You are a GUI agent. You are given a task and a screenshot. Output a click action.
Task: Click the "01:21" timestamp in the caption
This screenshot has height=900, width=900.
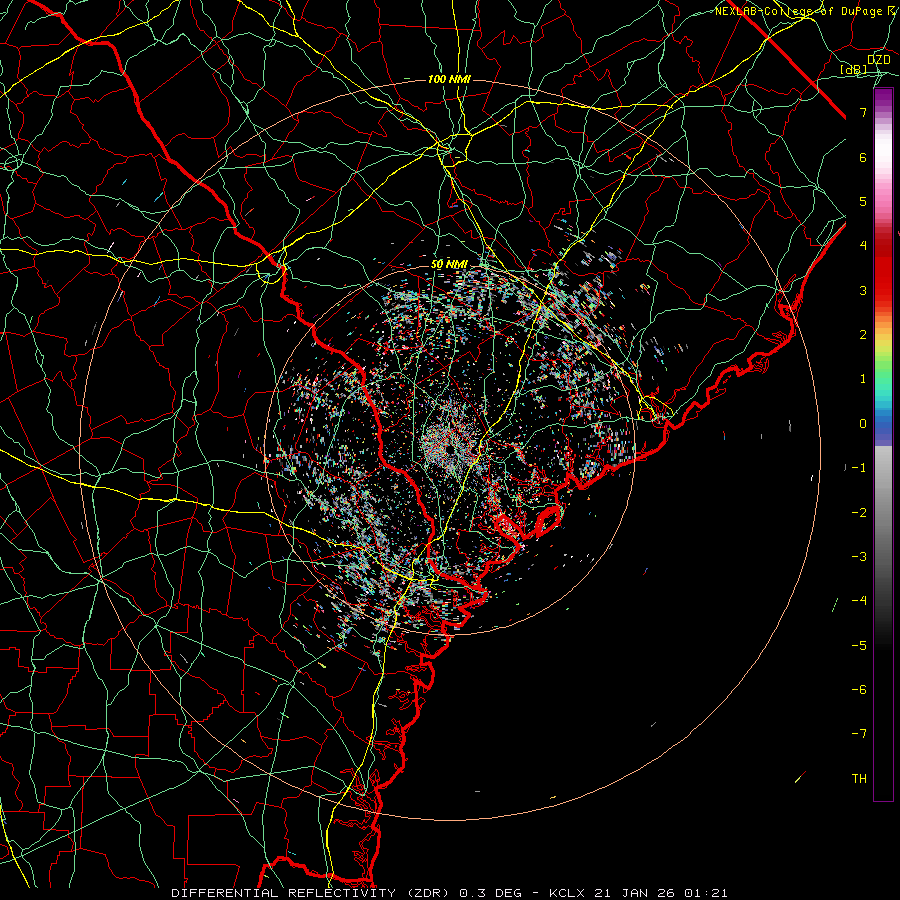705,893
